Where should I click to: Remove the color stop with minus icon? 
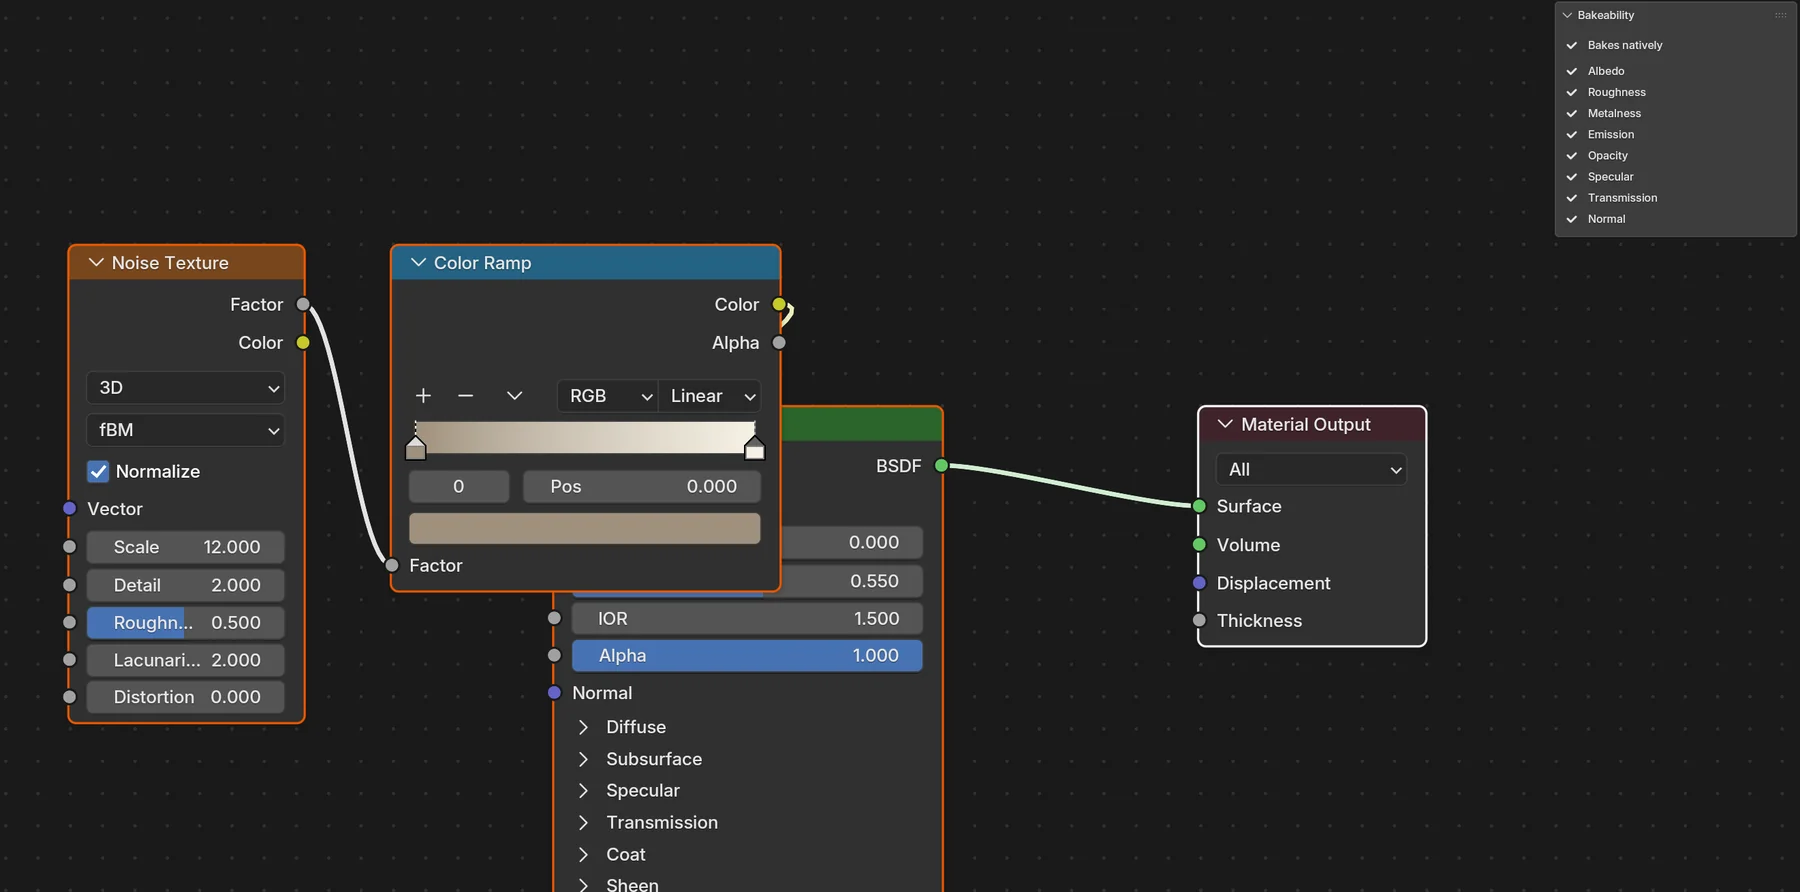(x=465, y=396)
